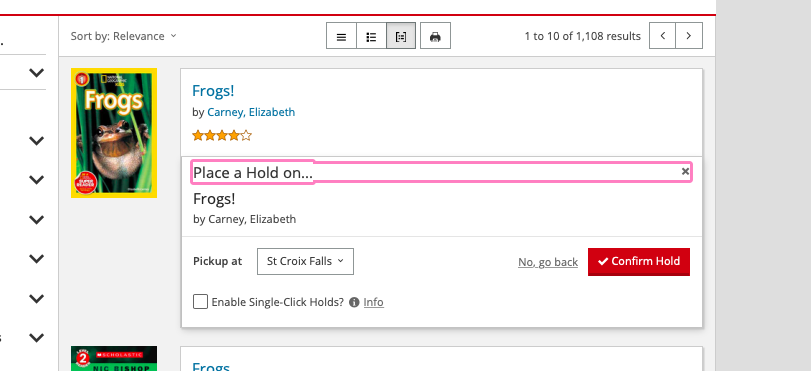Switch to the compact list view icon
This screenshot has height=371, width=811.
coord(341,36)
